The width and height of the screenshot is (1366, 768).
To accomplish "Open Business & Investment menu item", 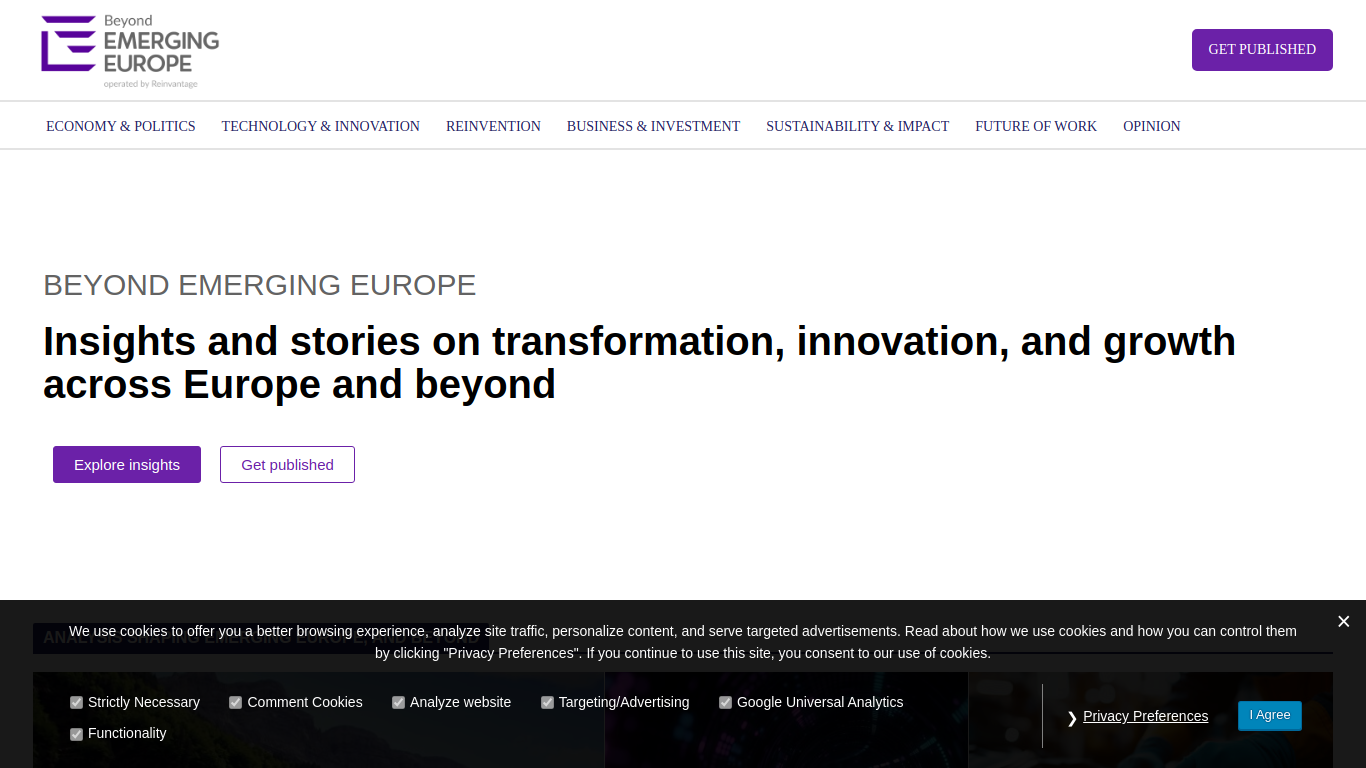I will pyautogui.click(x=653, y=126).
